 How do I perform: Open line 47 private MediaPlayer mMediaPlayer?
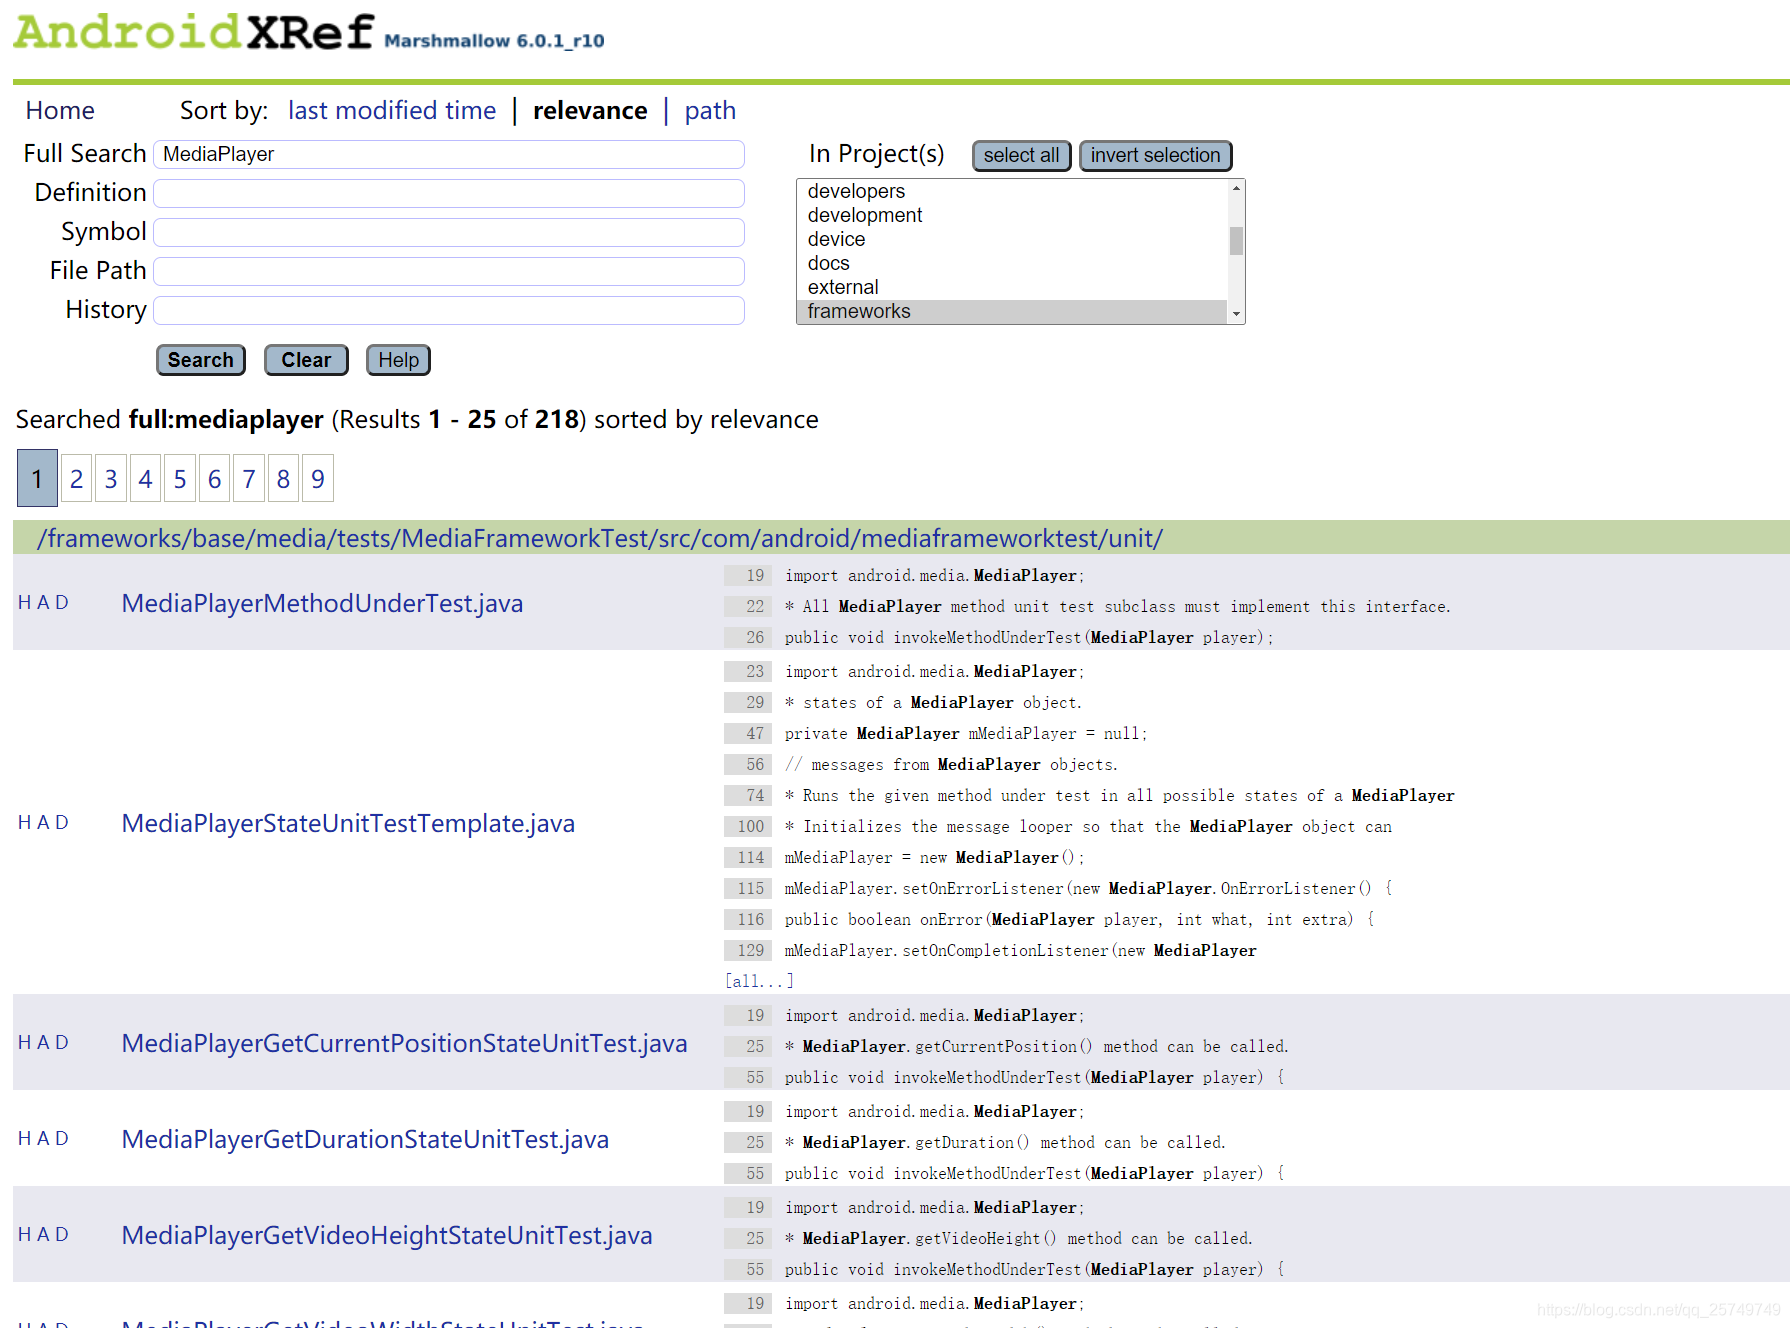coord(937,734)
